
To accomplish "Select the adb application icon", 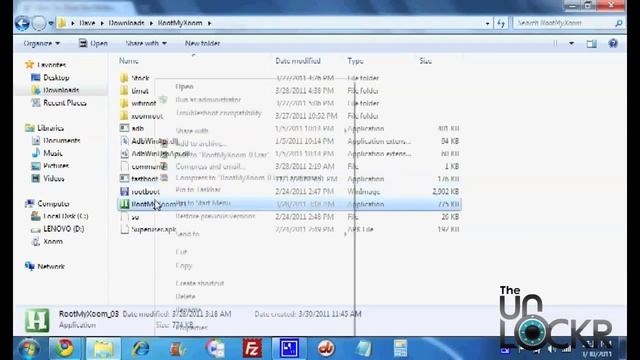I will 124,129.
